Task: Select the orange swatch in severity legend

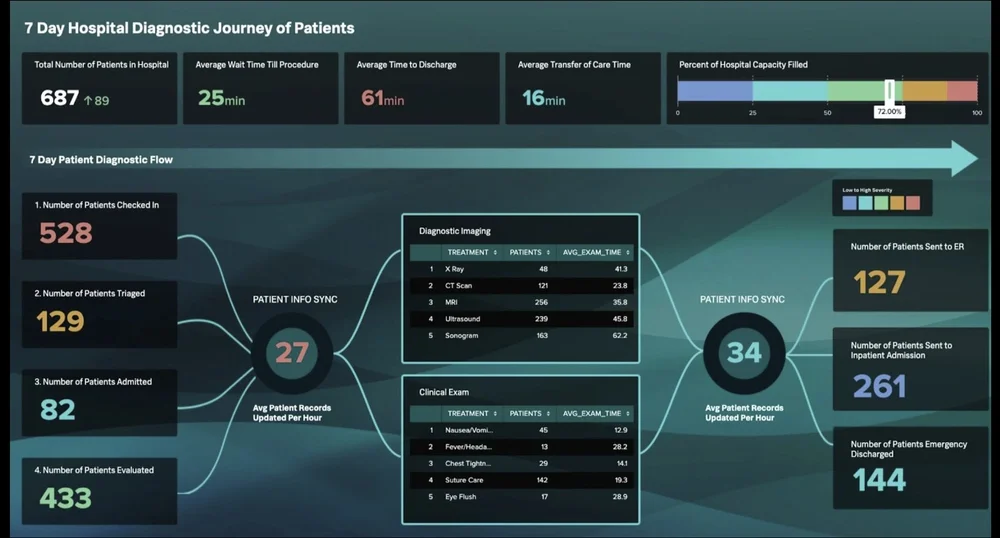Action: pyautogui.click(x=897, y=203)
